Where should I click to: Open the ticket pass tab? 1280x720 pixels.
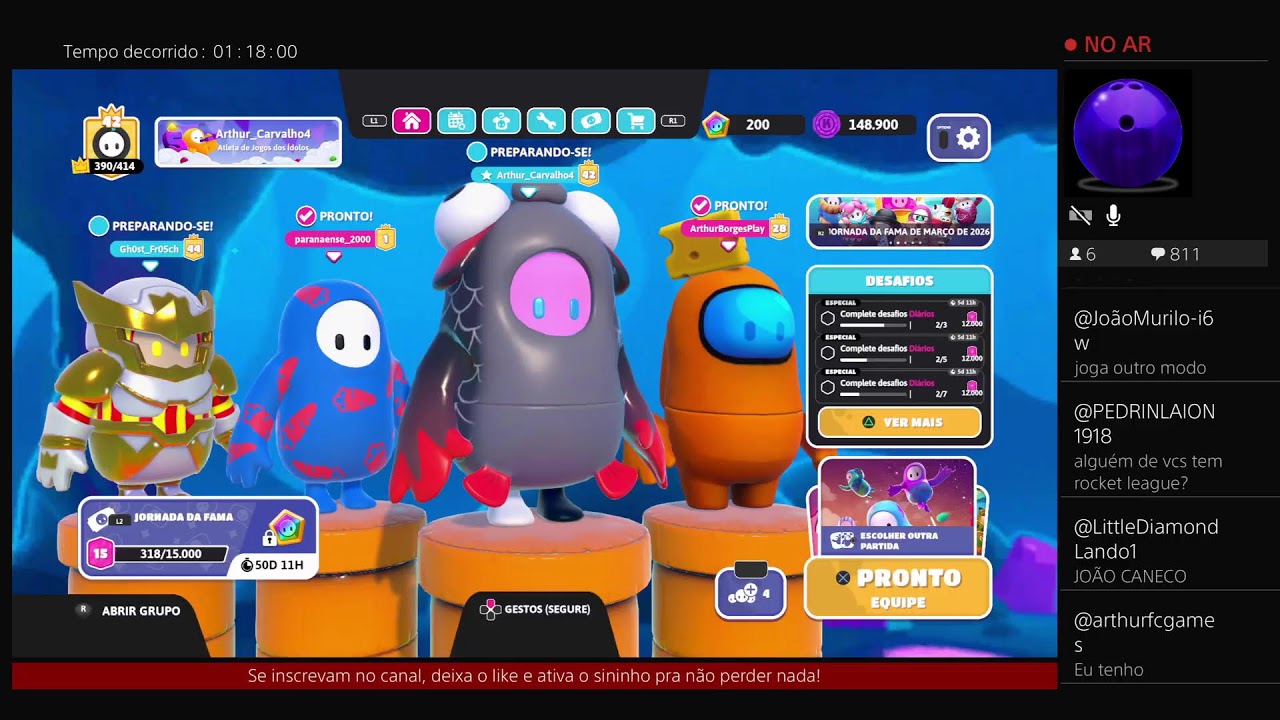pos(591,121)
